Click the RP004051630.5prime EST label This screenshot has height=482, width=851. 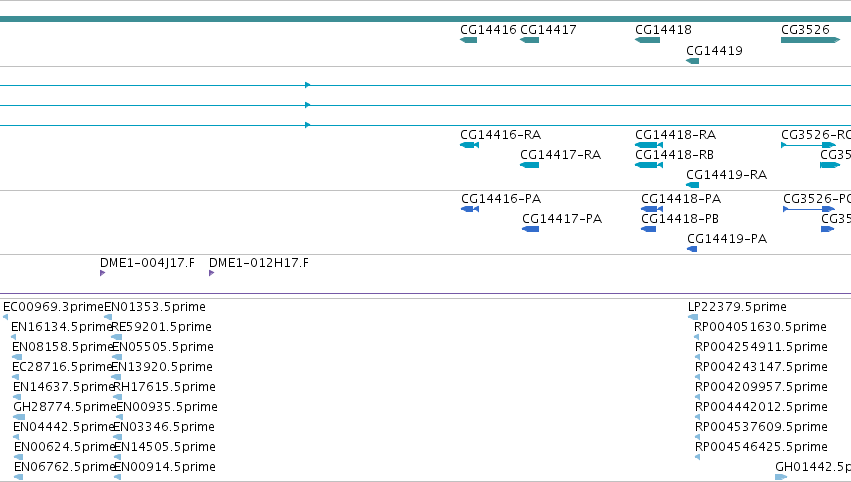click(x=760, y=327)
